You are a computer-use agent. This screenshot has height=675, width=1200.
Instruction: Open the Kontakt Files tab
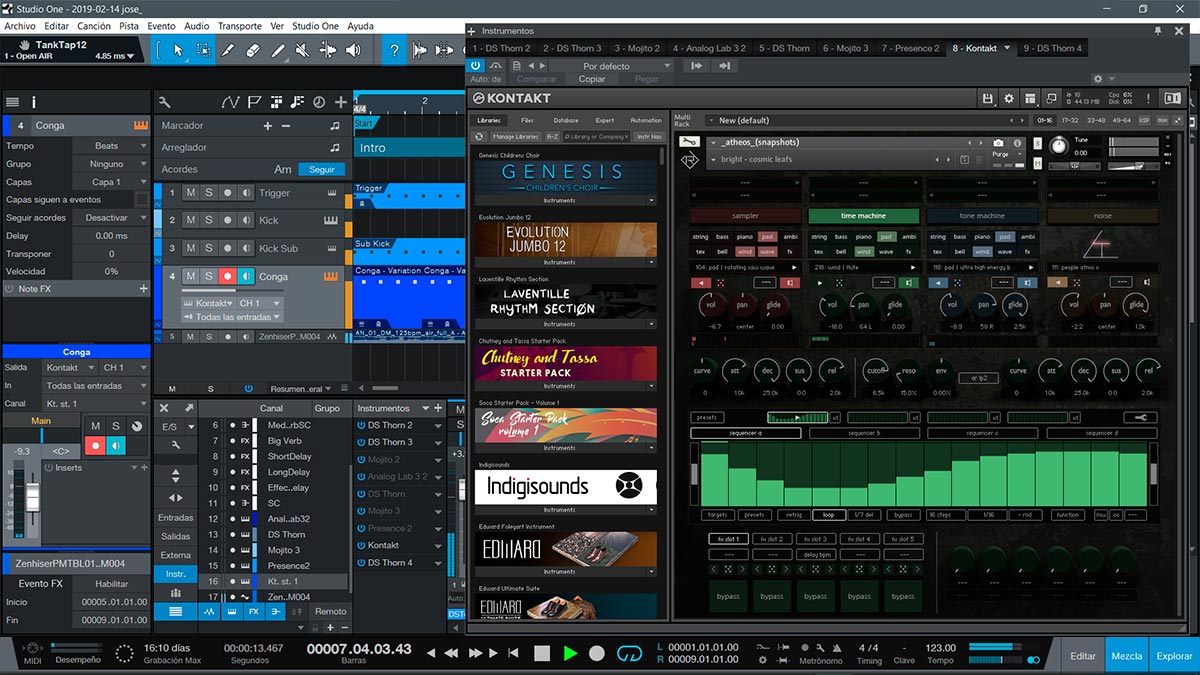coord(526,120)
